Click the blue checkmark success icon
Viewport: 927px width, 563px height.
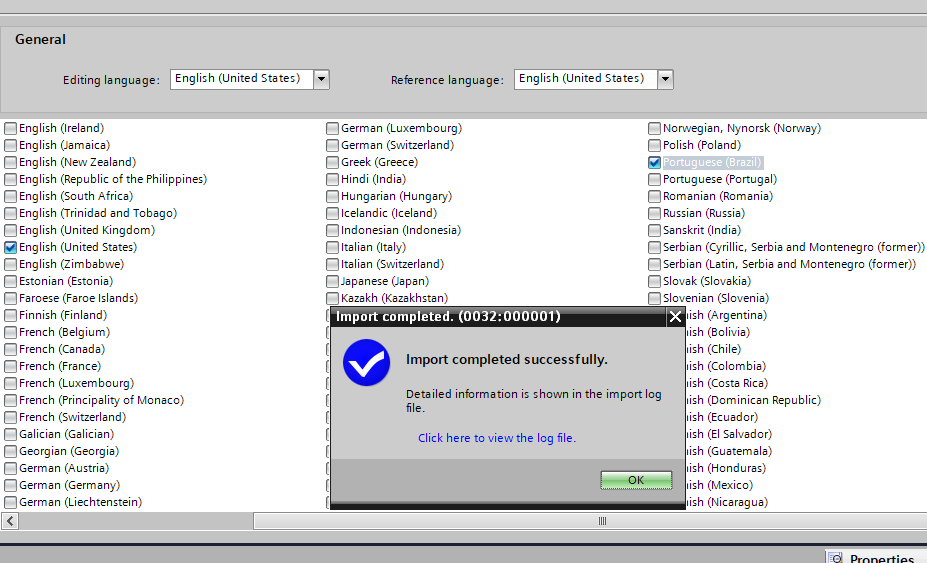[x=367, y=363]
